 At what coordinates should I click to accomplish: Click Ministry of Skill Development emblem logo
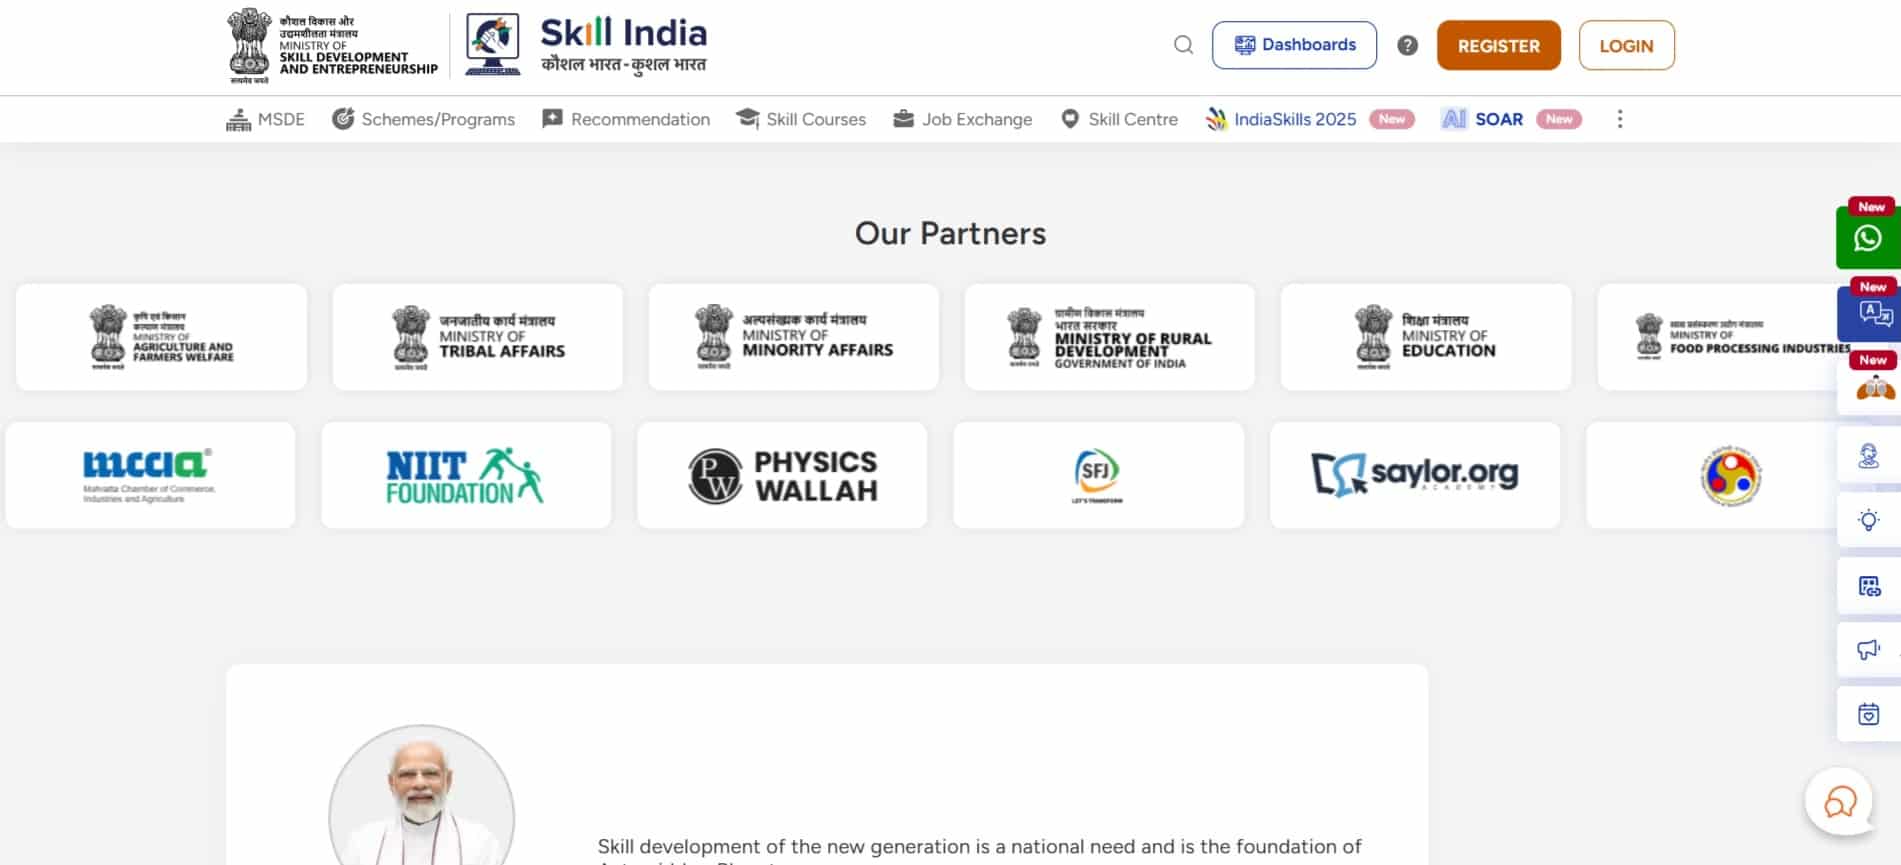click(333, 45)
